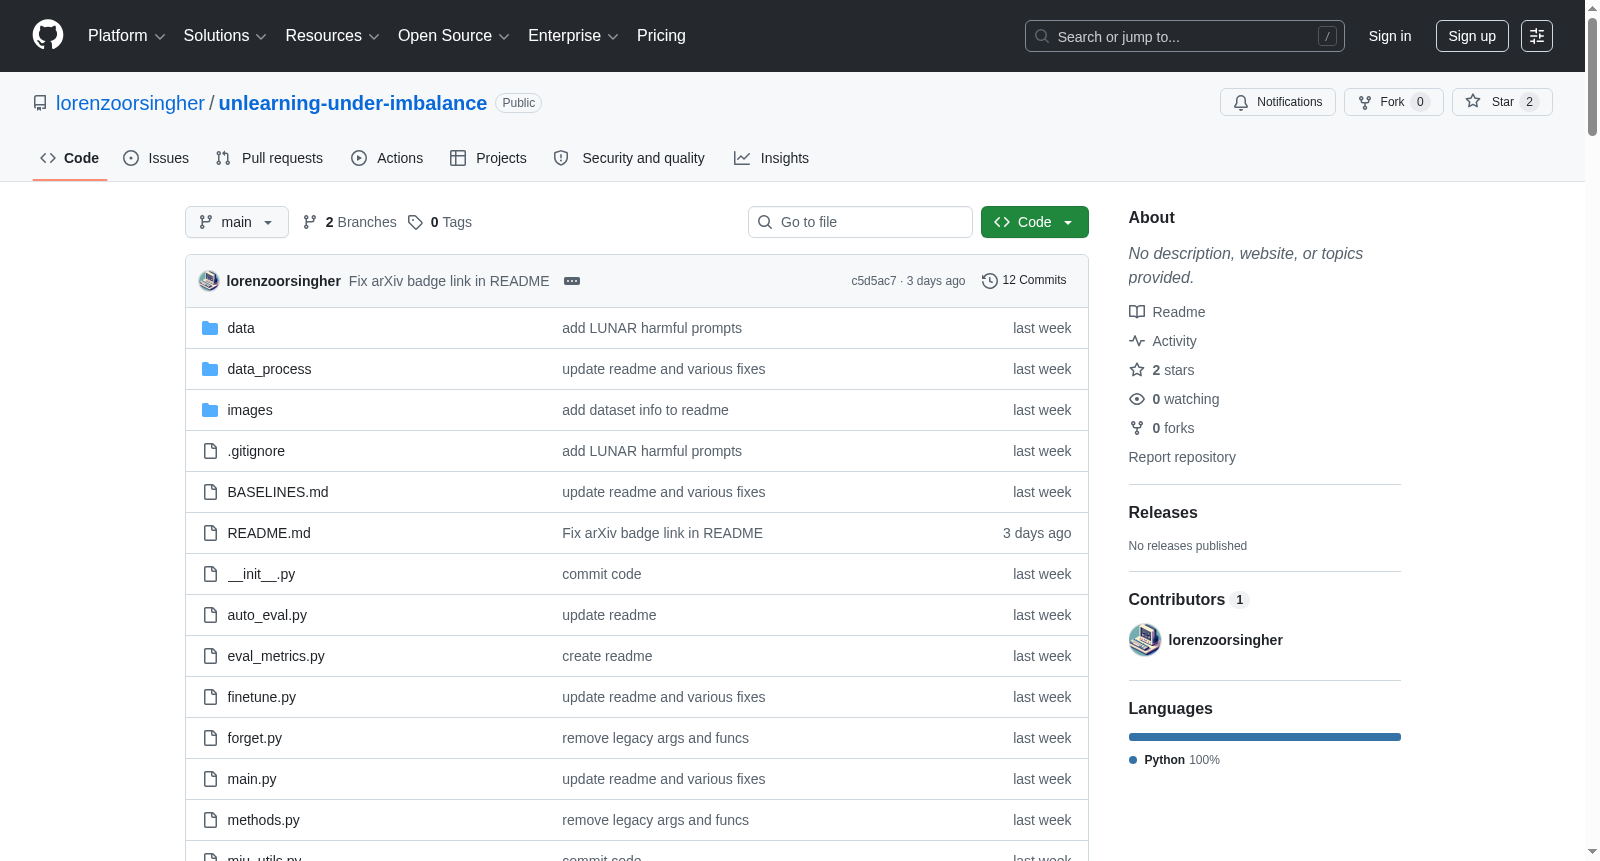Image resolution: width=1600 pixels, height=861 pixels.
Task: Click the README.md file icon
Action: 210,533
